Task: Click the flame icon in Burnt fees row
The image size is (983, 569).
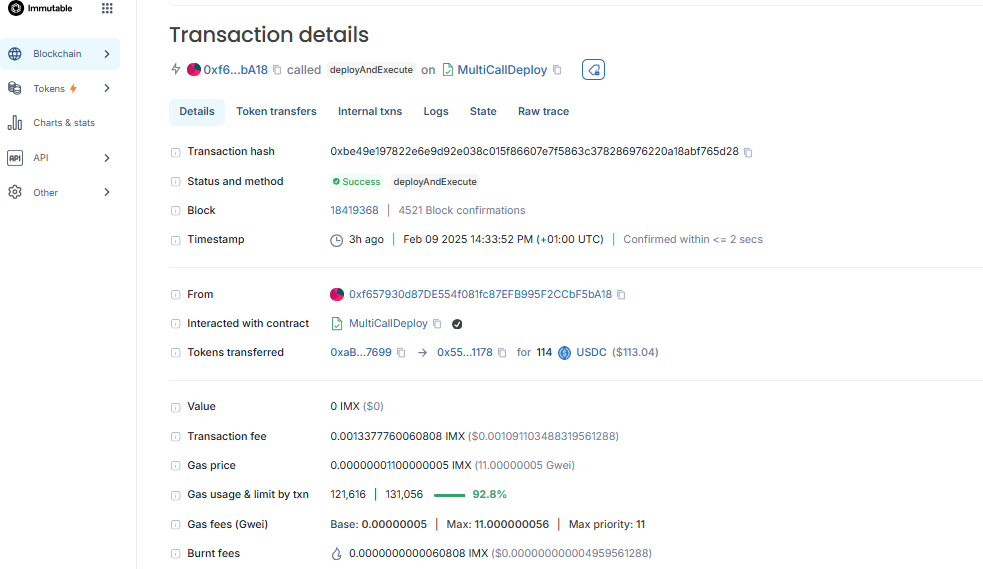Action: (337, 554)
